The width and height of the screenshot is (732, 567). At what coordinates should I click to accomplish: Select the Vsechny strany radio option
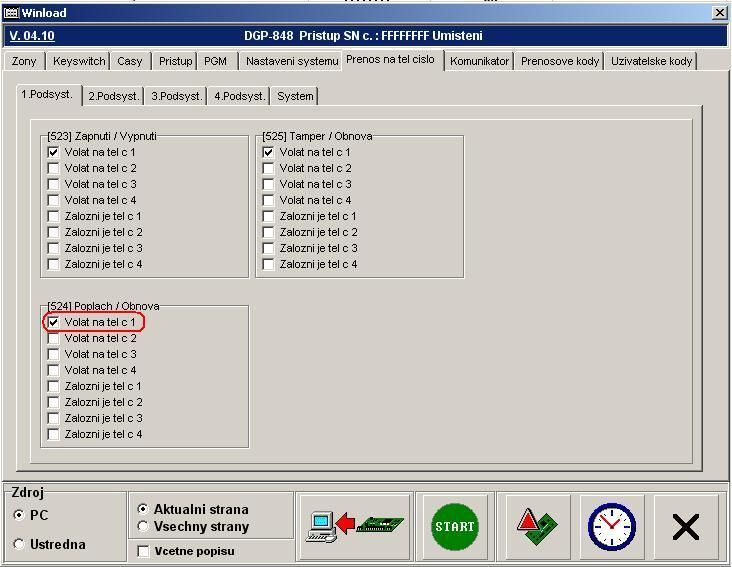[x=143, y=526]
